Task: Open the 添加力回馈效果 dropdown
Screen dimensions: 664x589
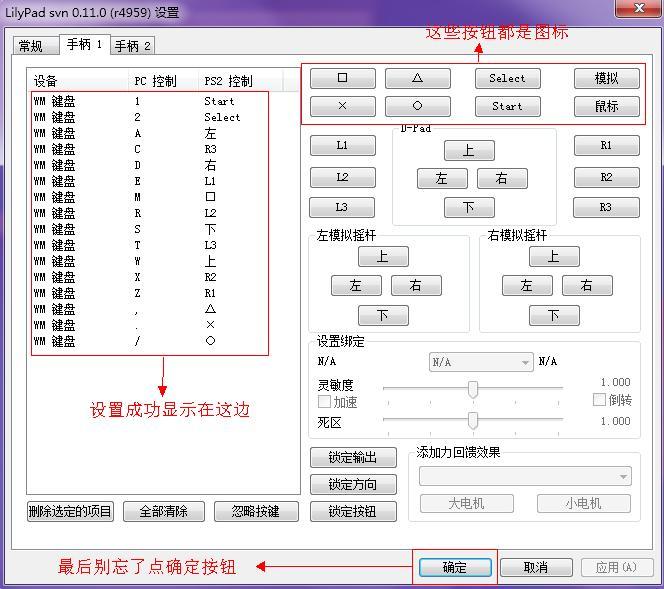Action: pyautogui.click(x=525, y=476)
